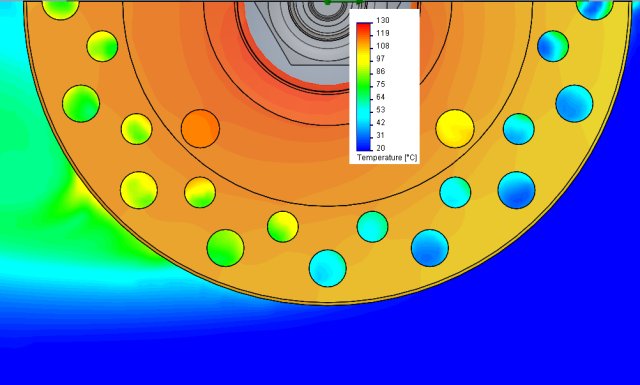Pick the green band of the color bar

[x=364, y=85]
